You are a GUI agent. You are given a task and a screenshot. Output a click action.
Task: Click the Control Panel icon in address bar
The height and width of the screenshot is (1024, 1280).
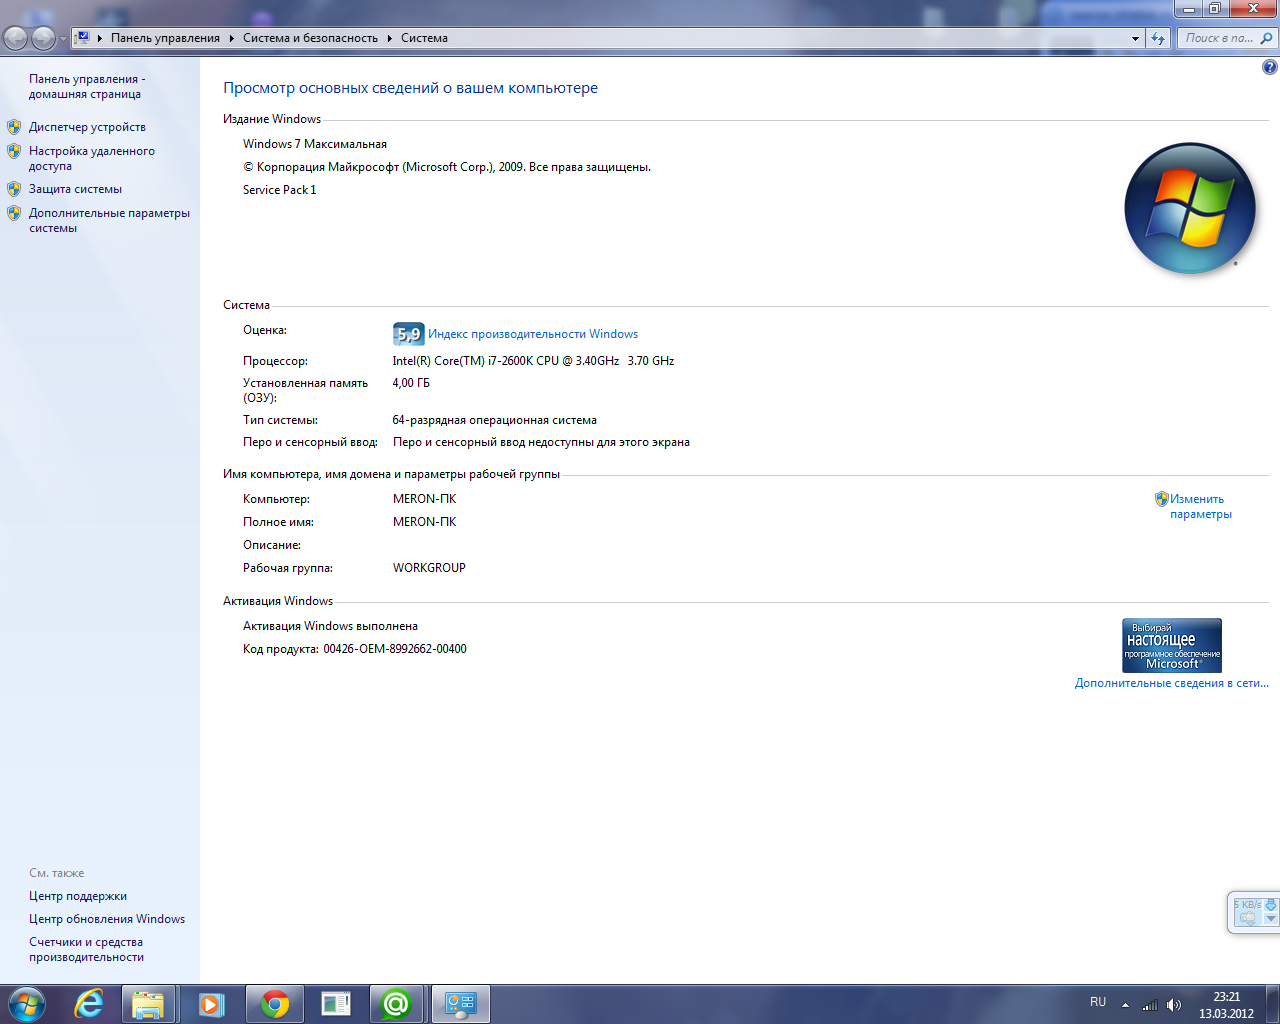(83, 38)
